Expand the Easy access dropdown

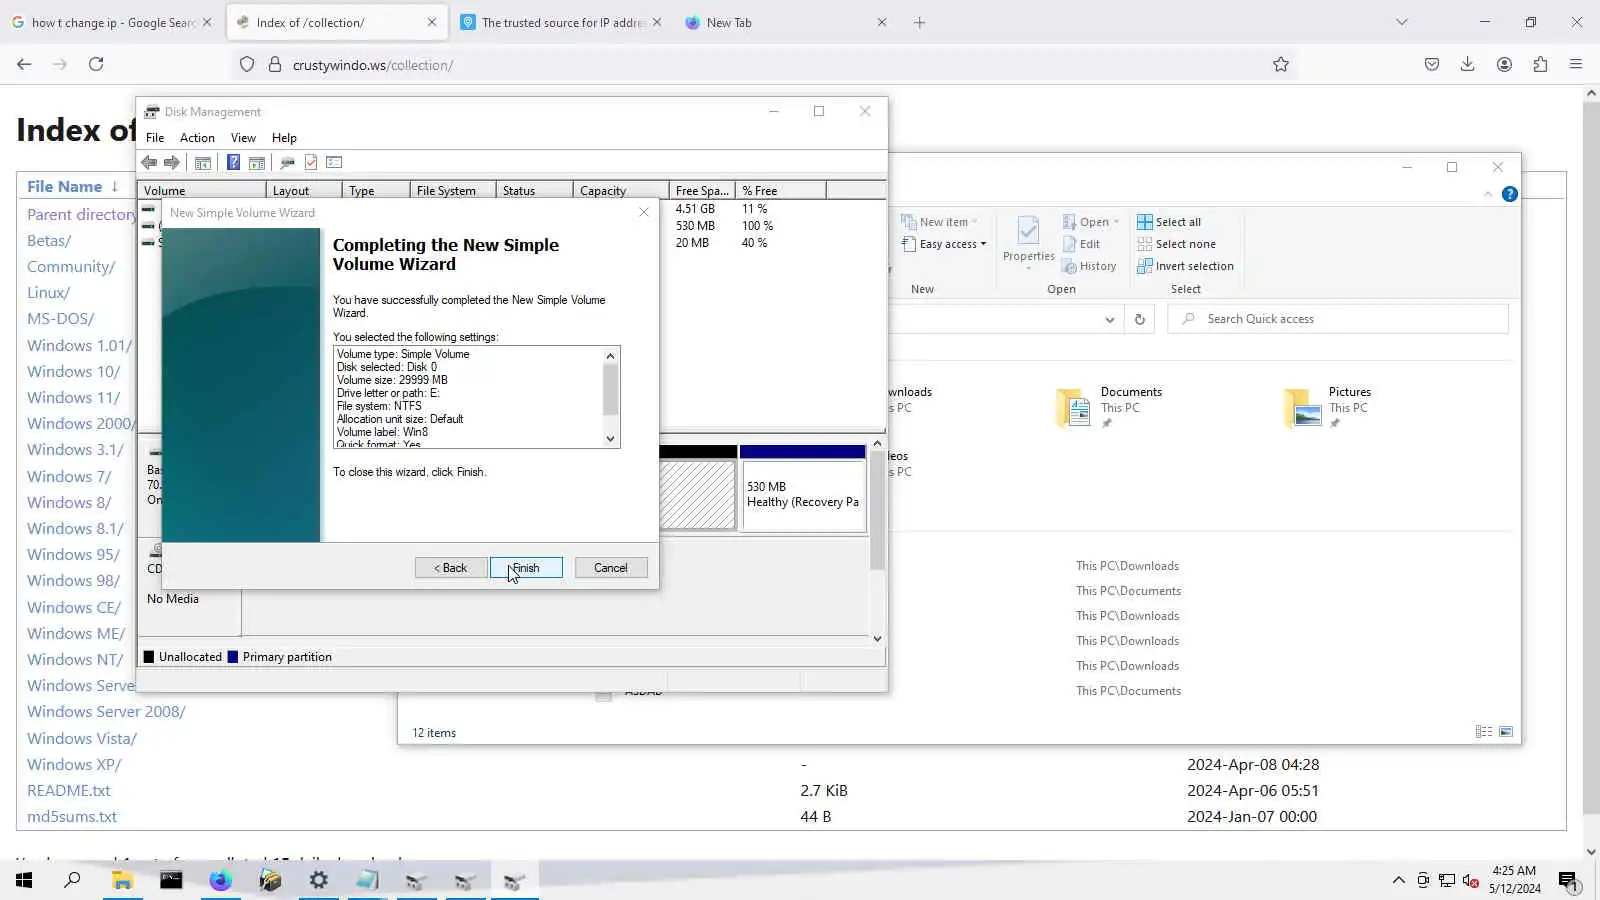tap(944, 244)
